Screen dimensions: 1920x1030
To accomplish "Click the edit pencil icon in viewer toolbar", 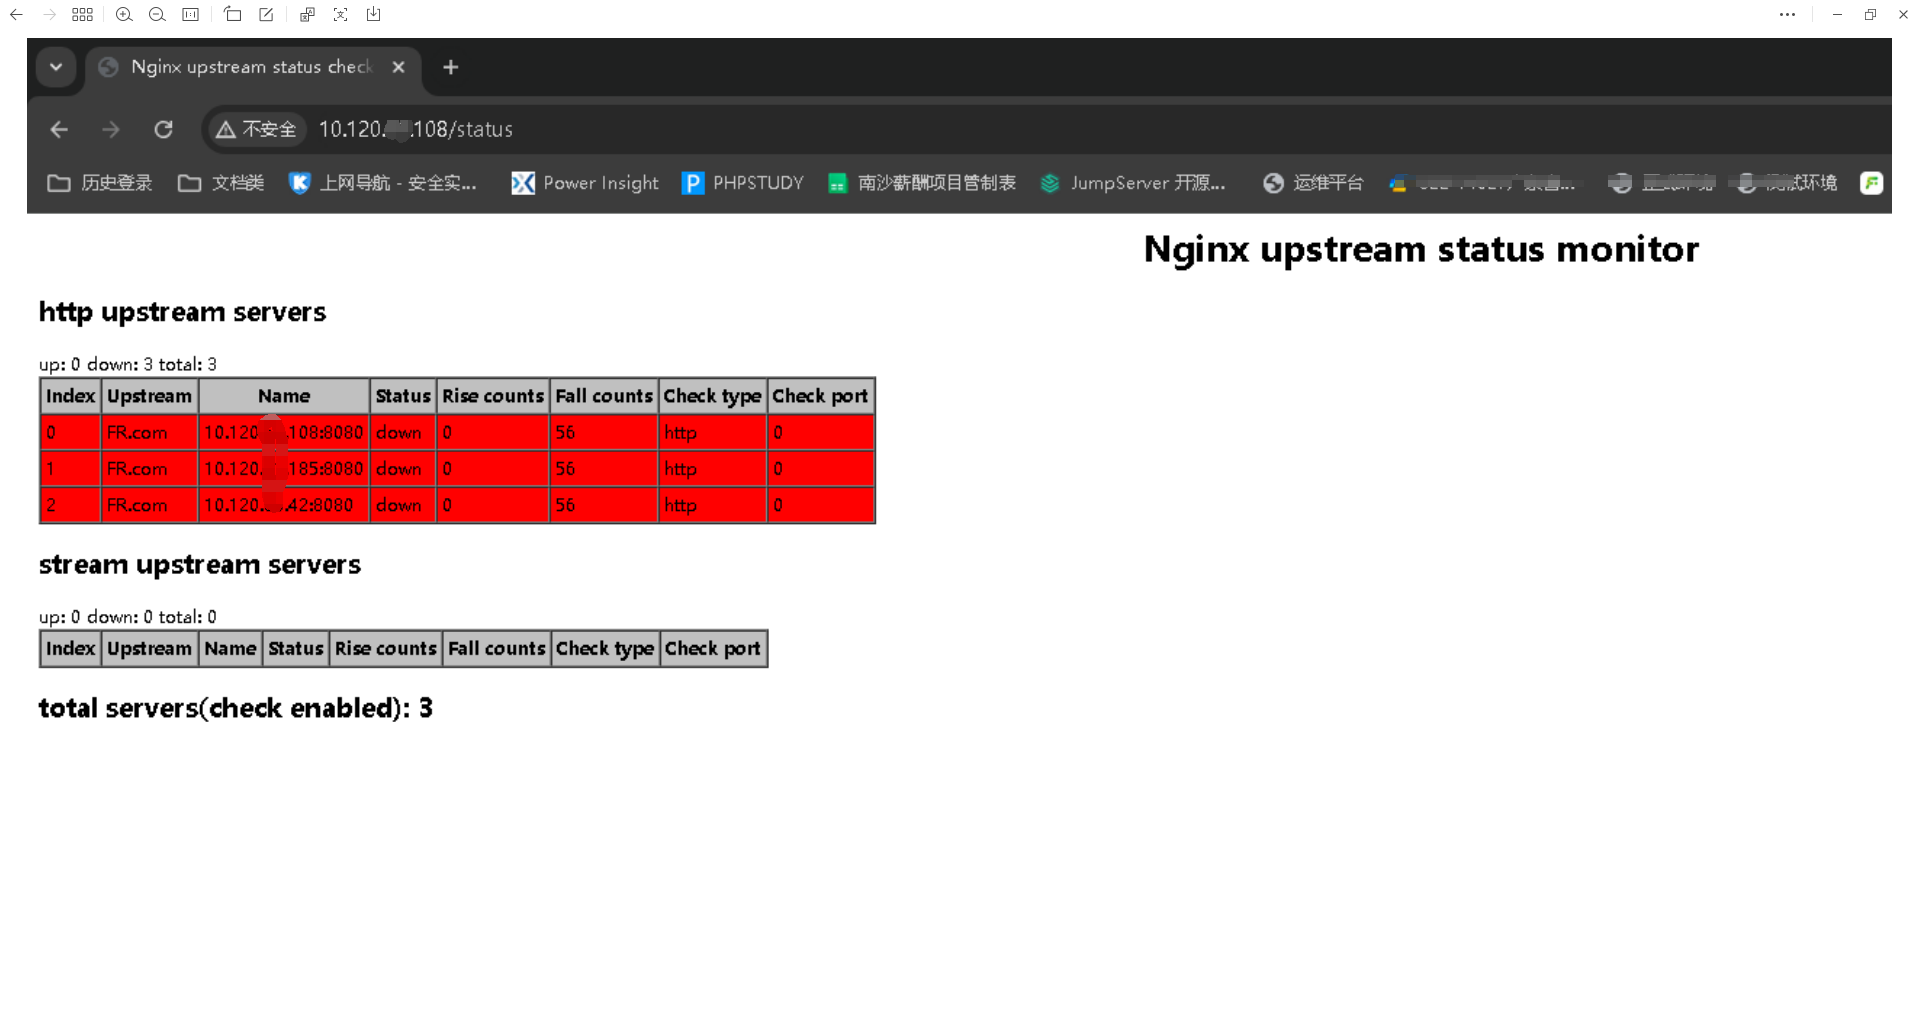I will pyautogui.click(x=266, y=15).
